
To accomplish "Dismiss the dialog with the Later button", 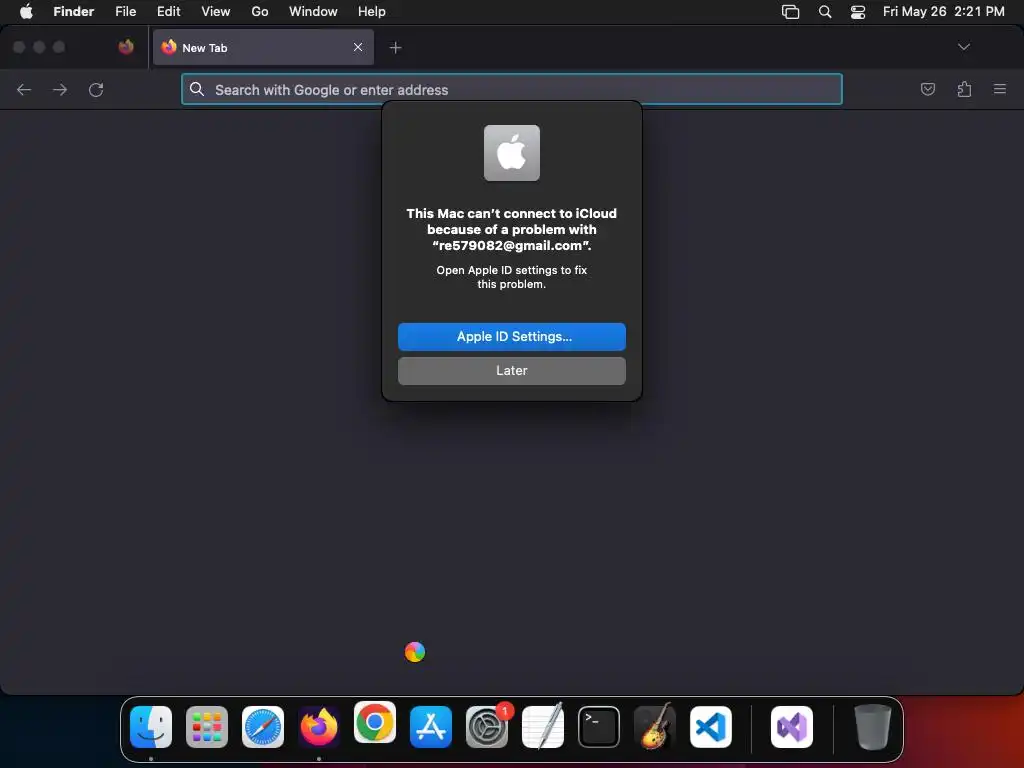I will [x=511, y=370].
